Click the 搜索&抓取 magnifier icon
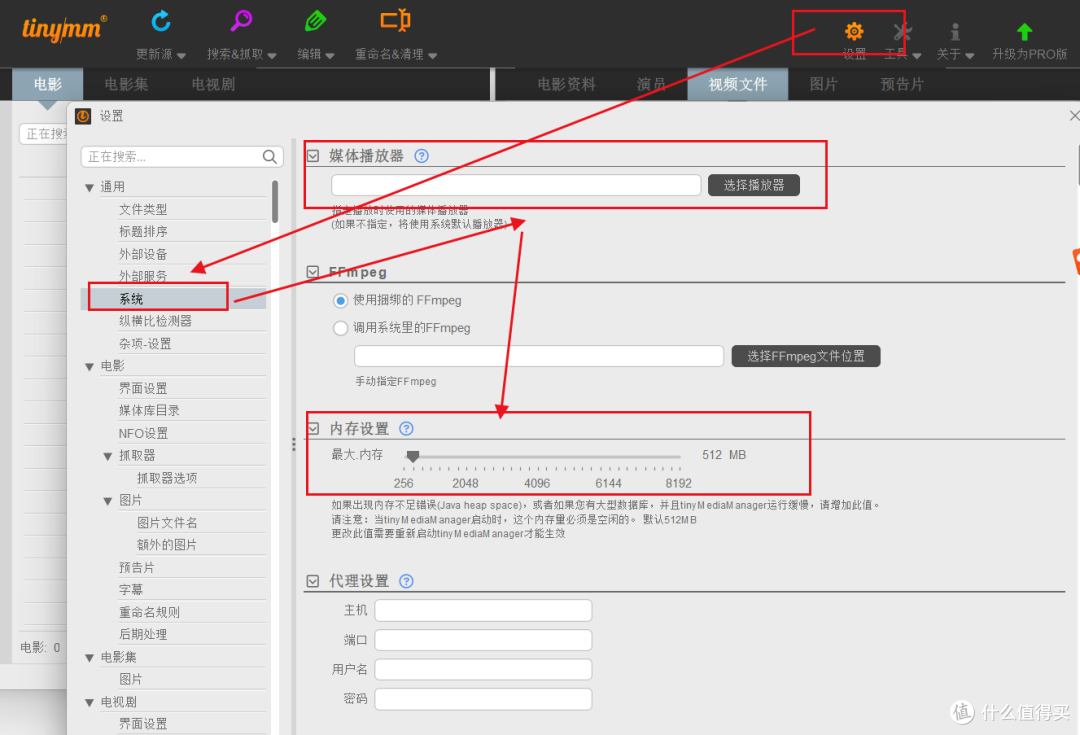This screenshot has width=1080, height=735. pos(242,21)
